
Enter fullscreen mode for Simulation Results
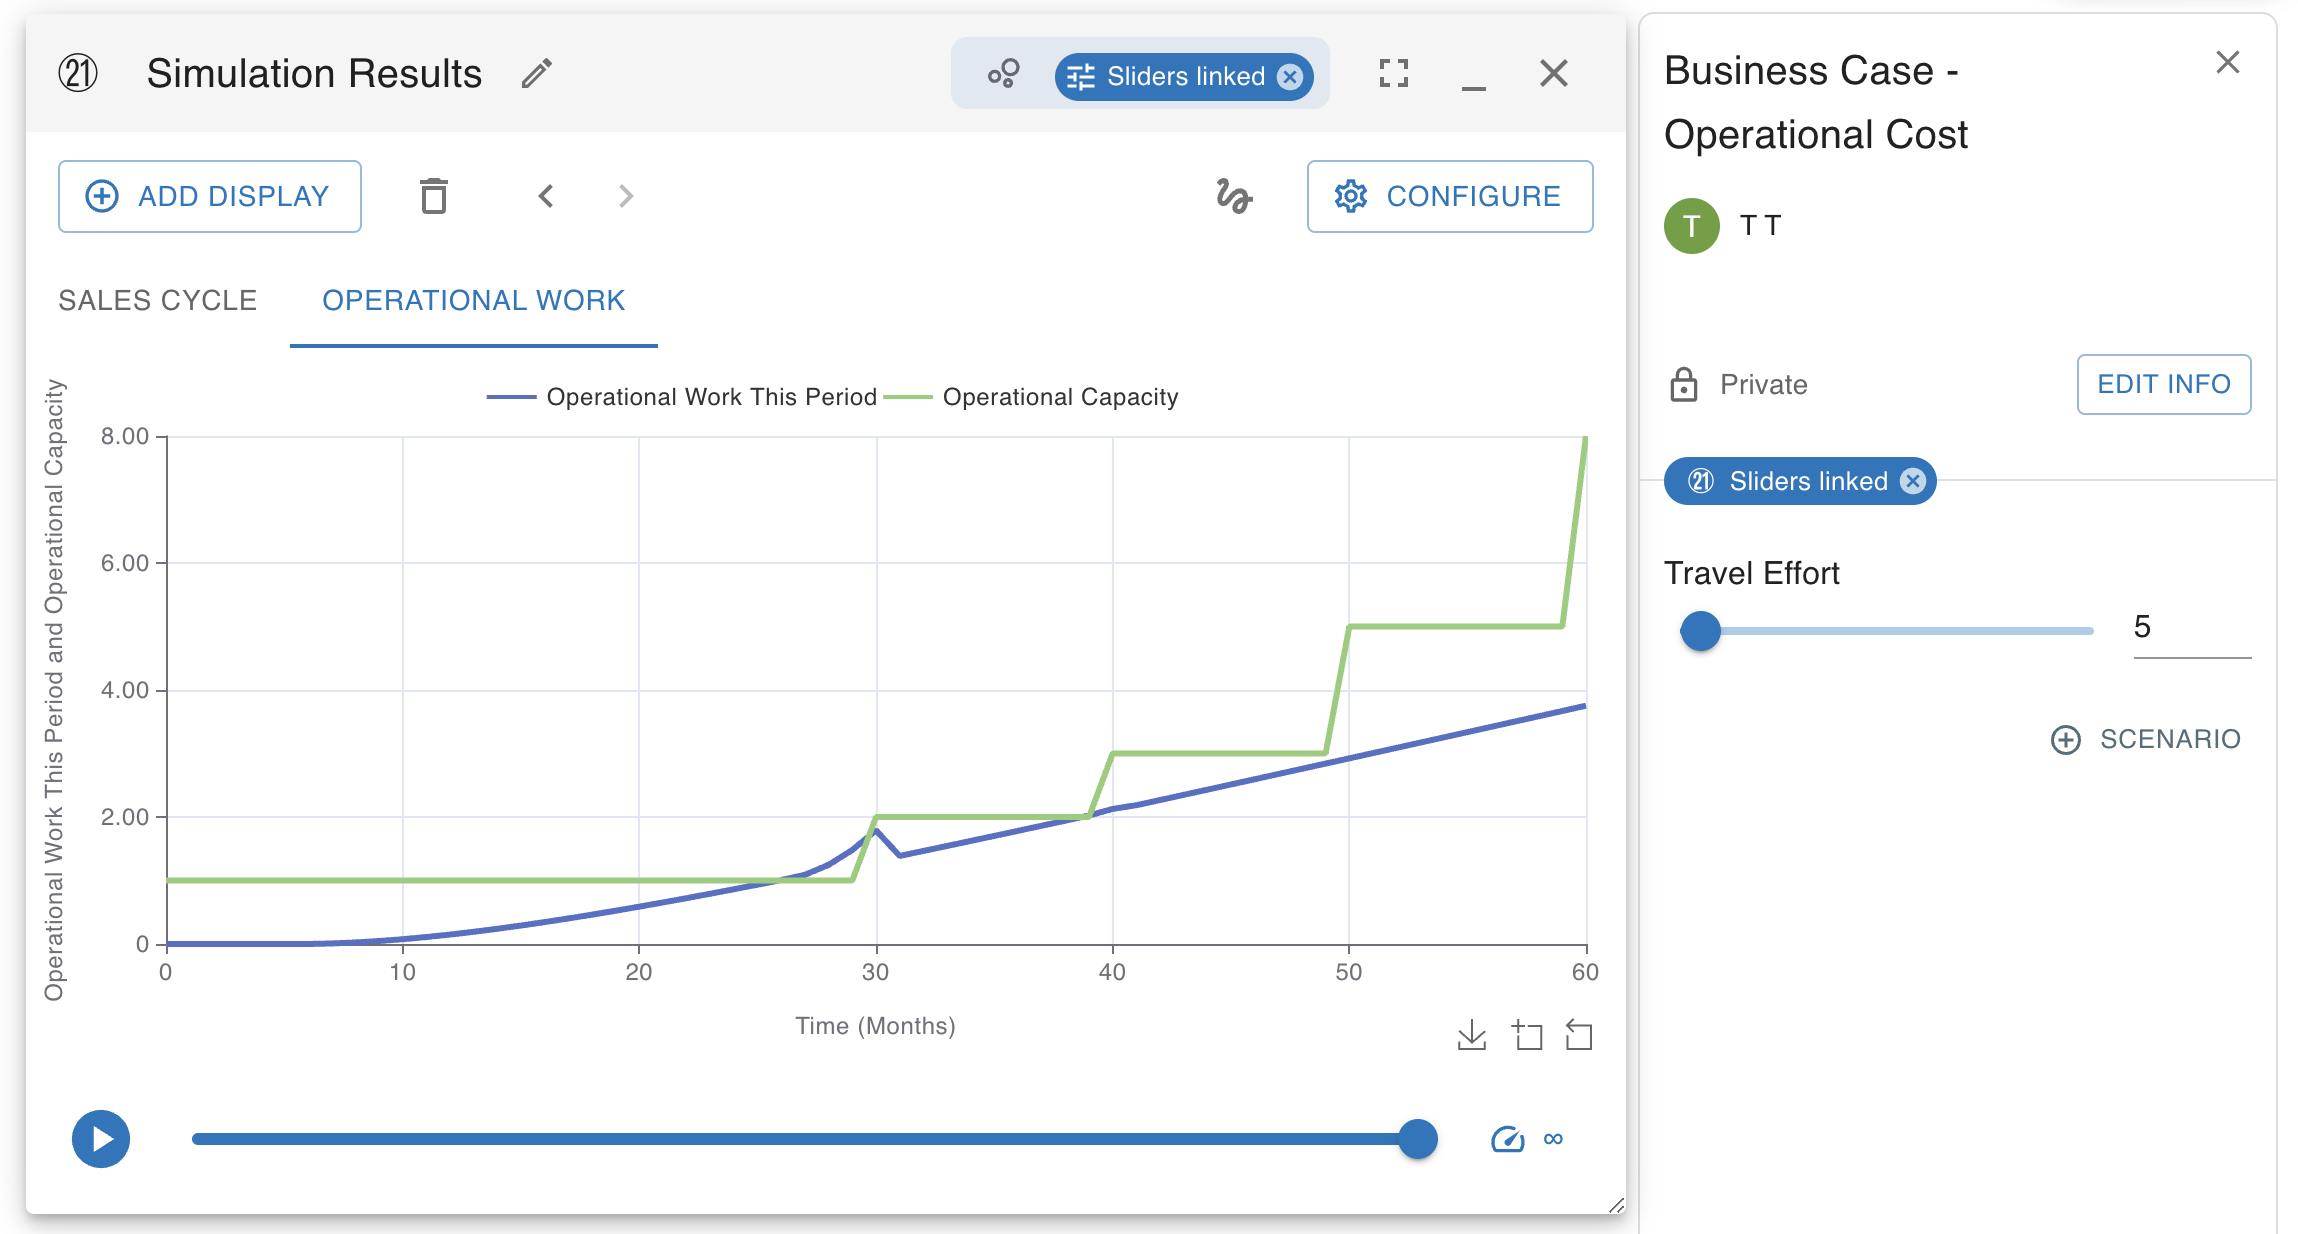pyautogui.click(x=1393, y=73)
